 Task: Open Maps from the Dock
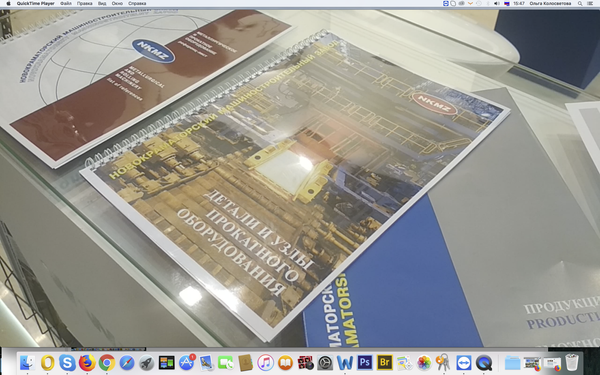(x=404, y=362)
